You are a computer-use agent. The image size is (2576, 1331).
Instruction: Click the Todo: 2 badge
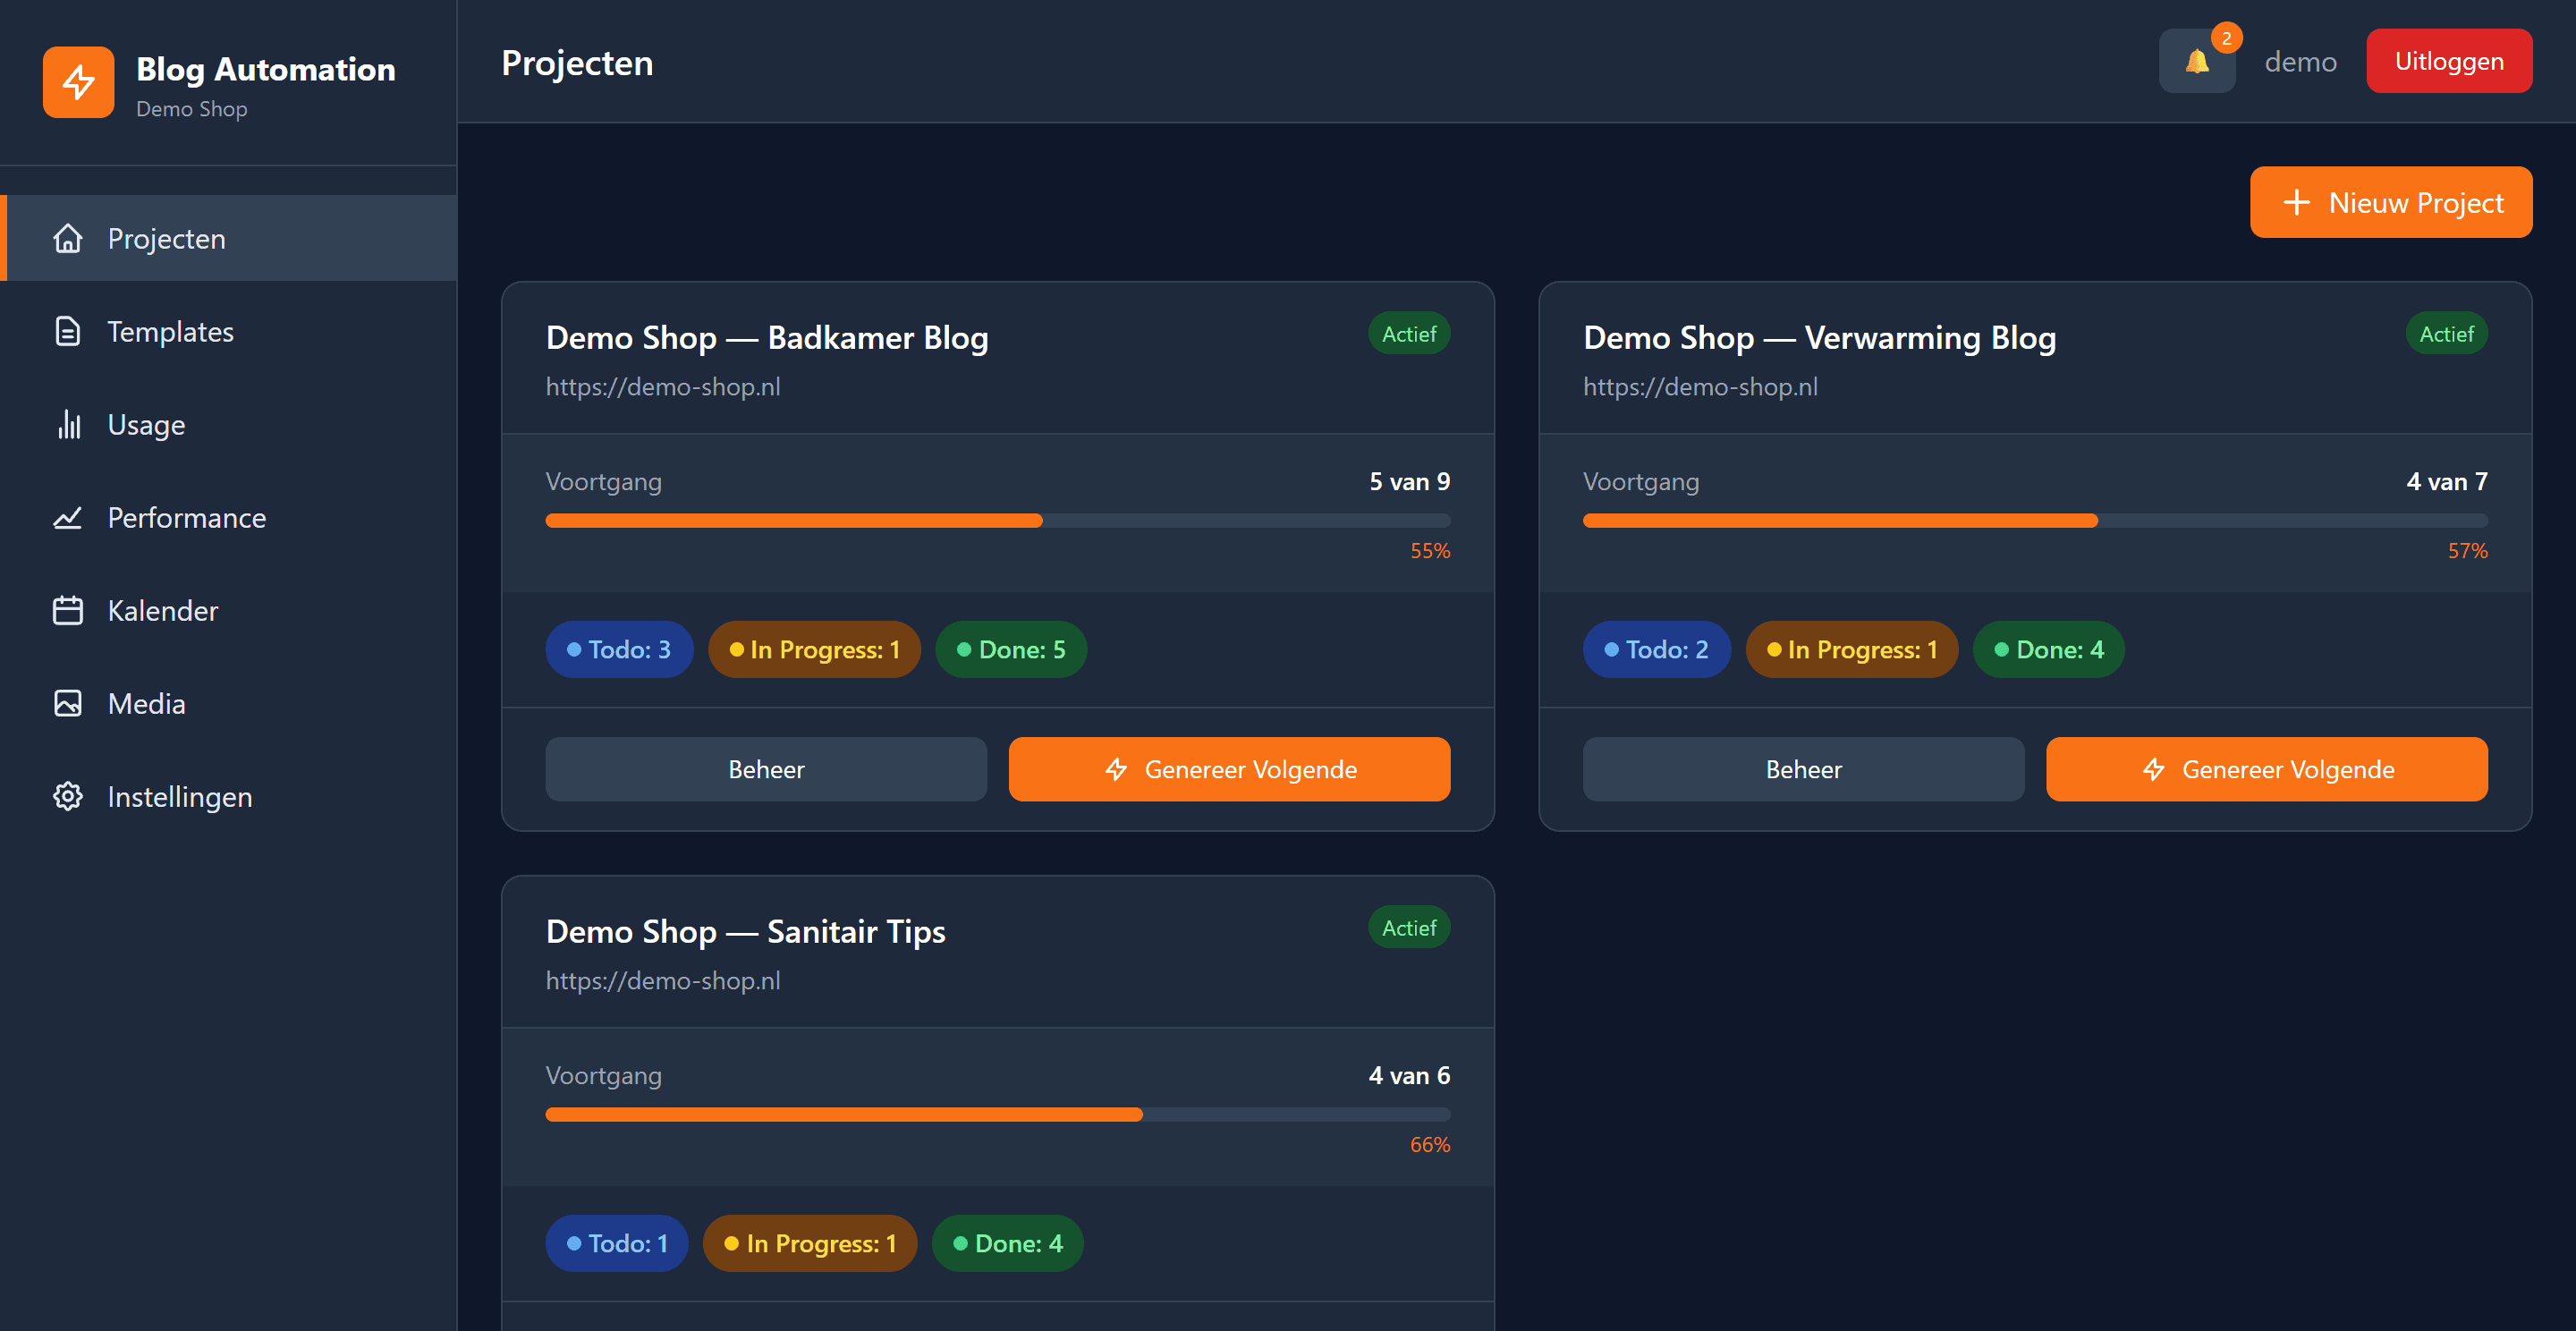click(x=1656, y=649)
